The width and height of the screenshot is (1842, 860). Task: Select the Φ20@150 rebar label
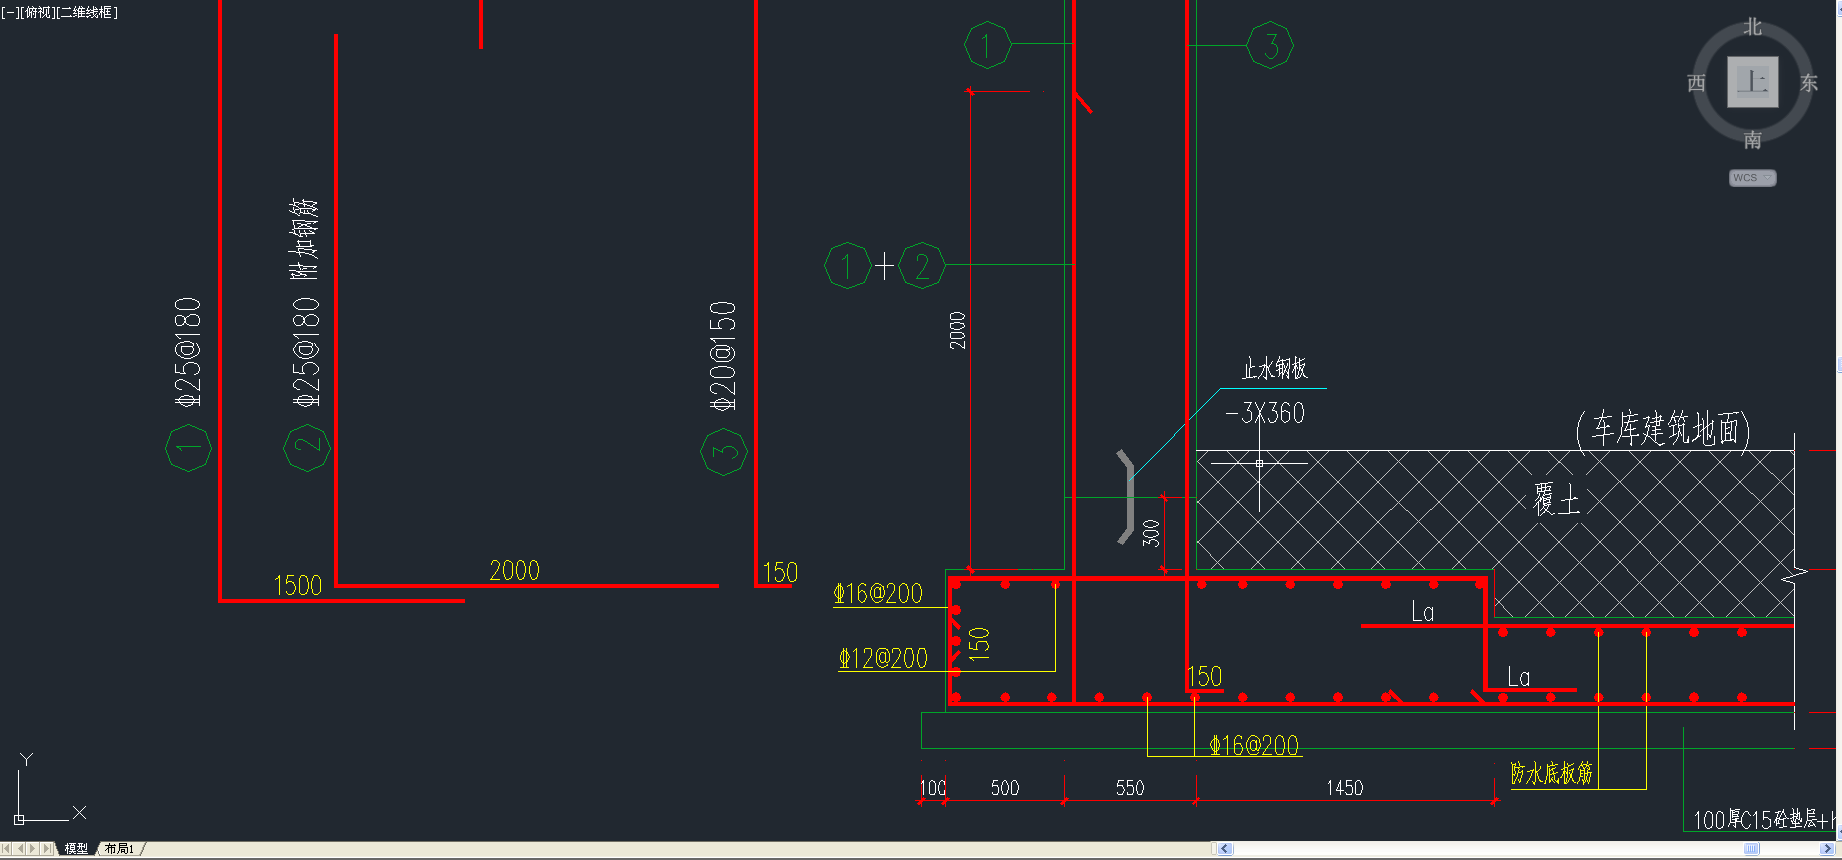coord(723,356)
